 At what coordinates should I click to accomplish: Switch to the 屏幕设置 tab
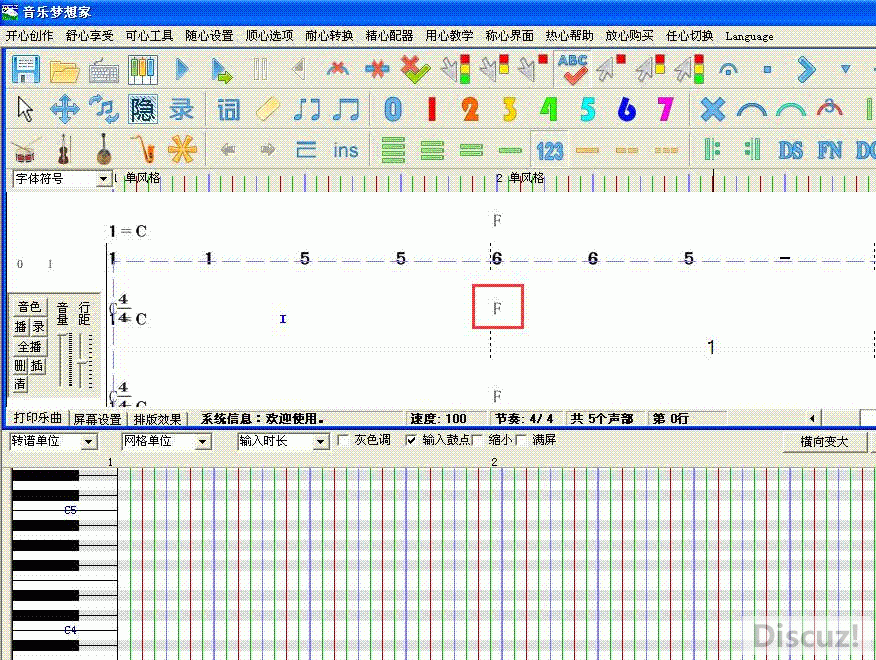coord(99,419)
